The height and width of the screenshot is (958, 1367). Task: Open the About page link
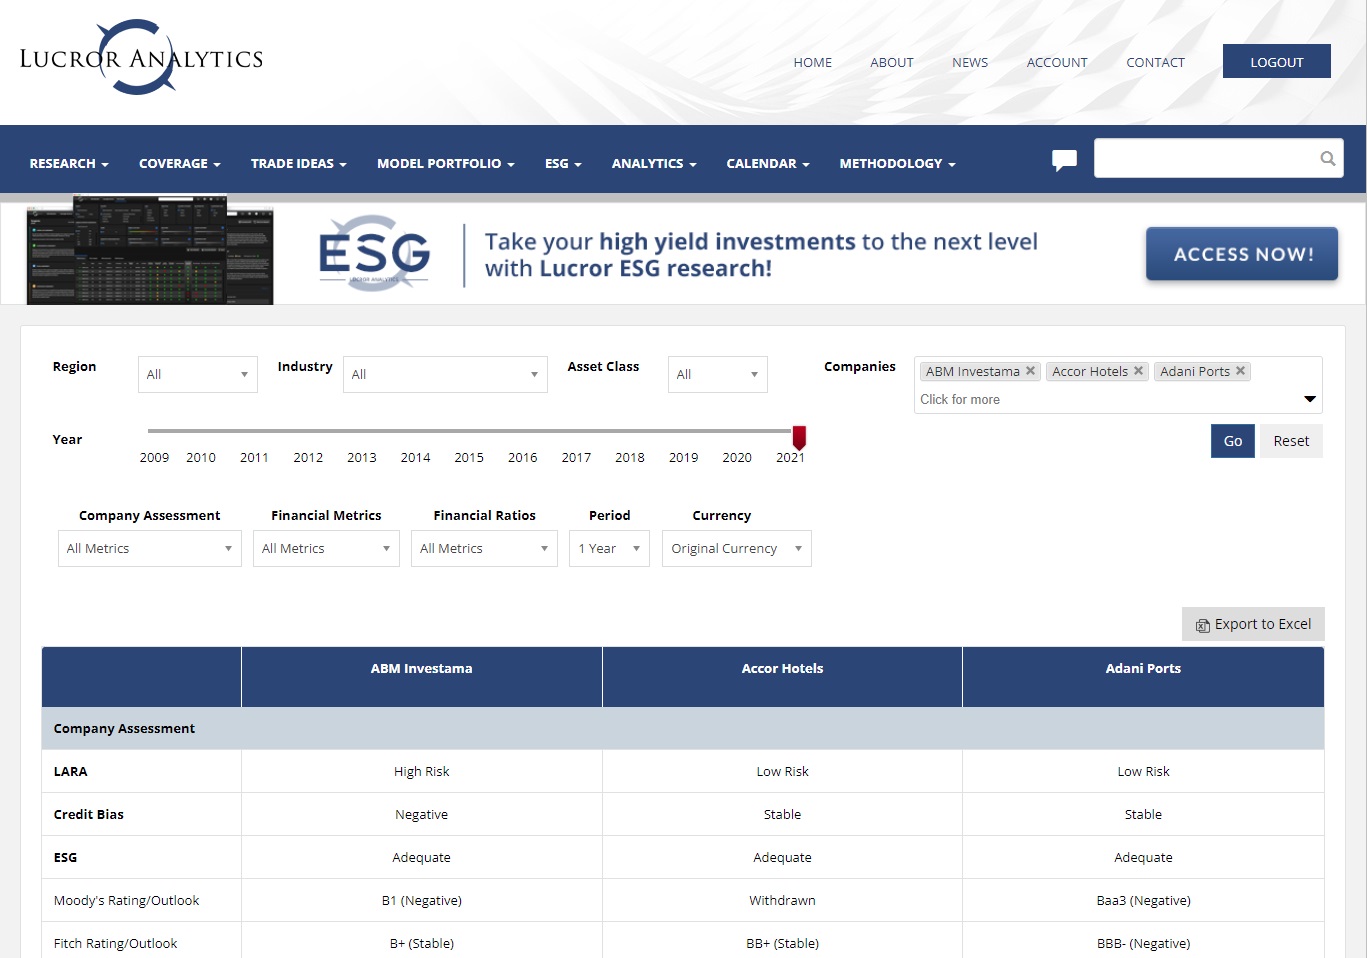click(892, 62)
